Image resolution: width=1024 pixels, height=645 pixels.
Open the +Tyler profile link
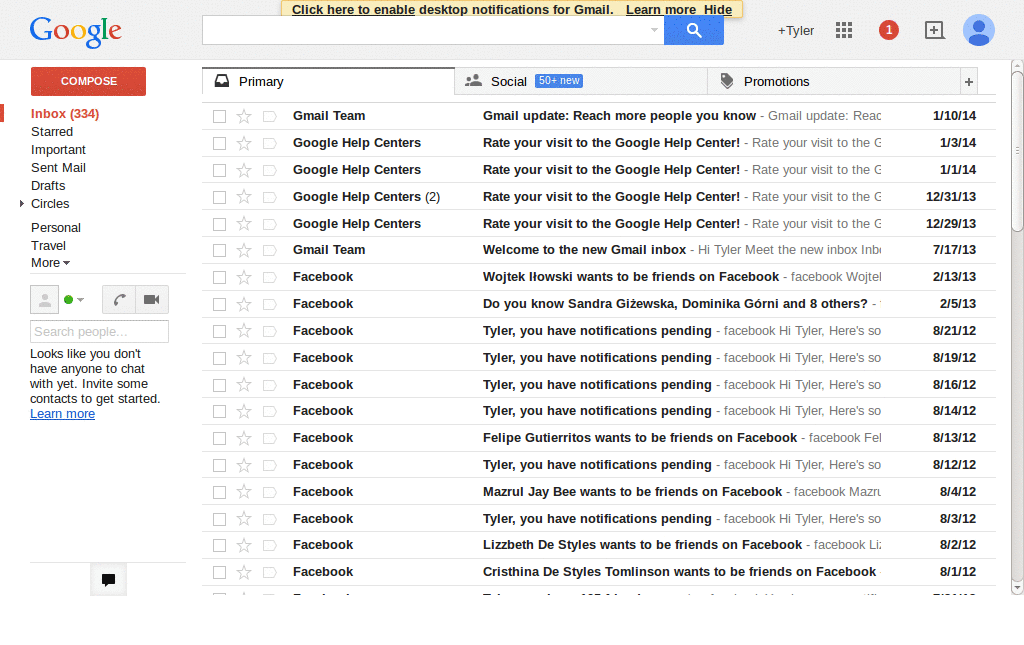795,31
